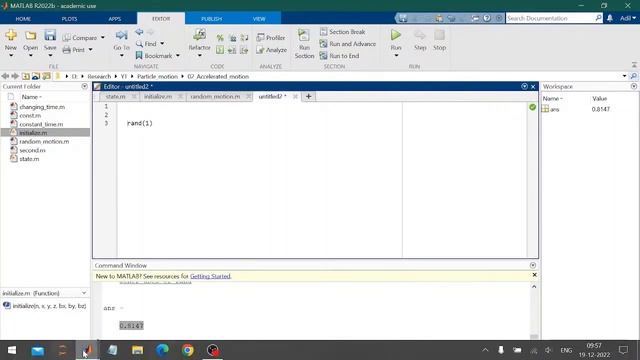Open the state.m editor tab
The image size is (640, 360).
tap(116, 97)
